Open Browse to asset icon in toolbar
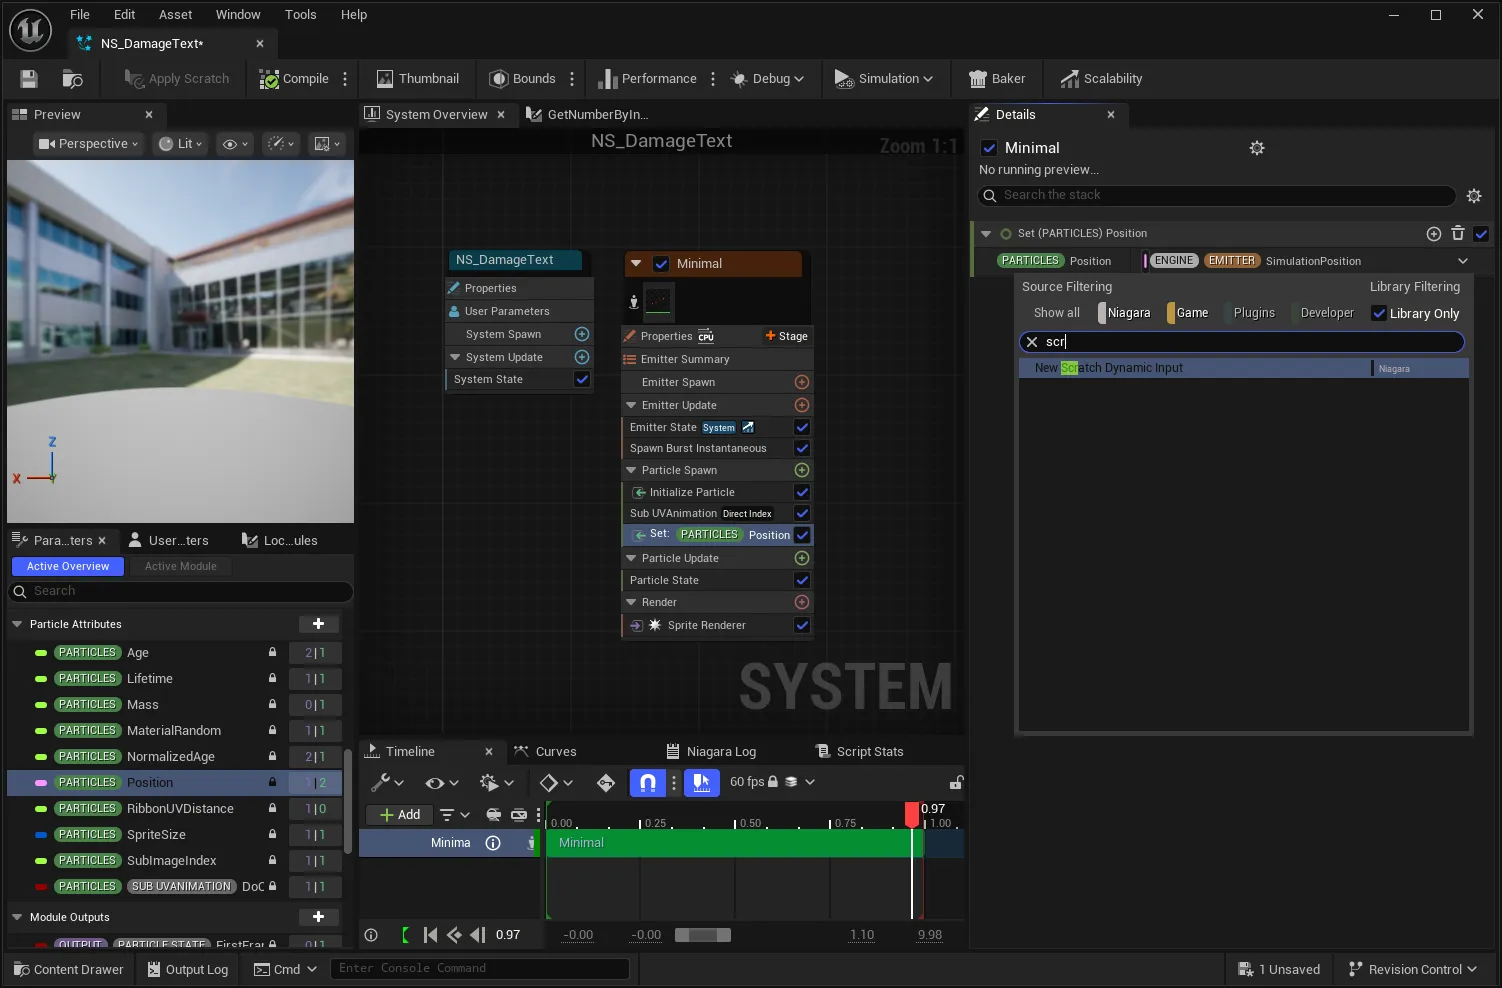Viewport: 1502px width, 988px height. (73, 79)
